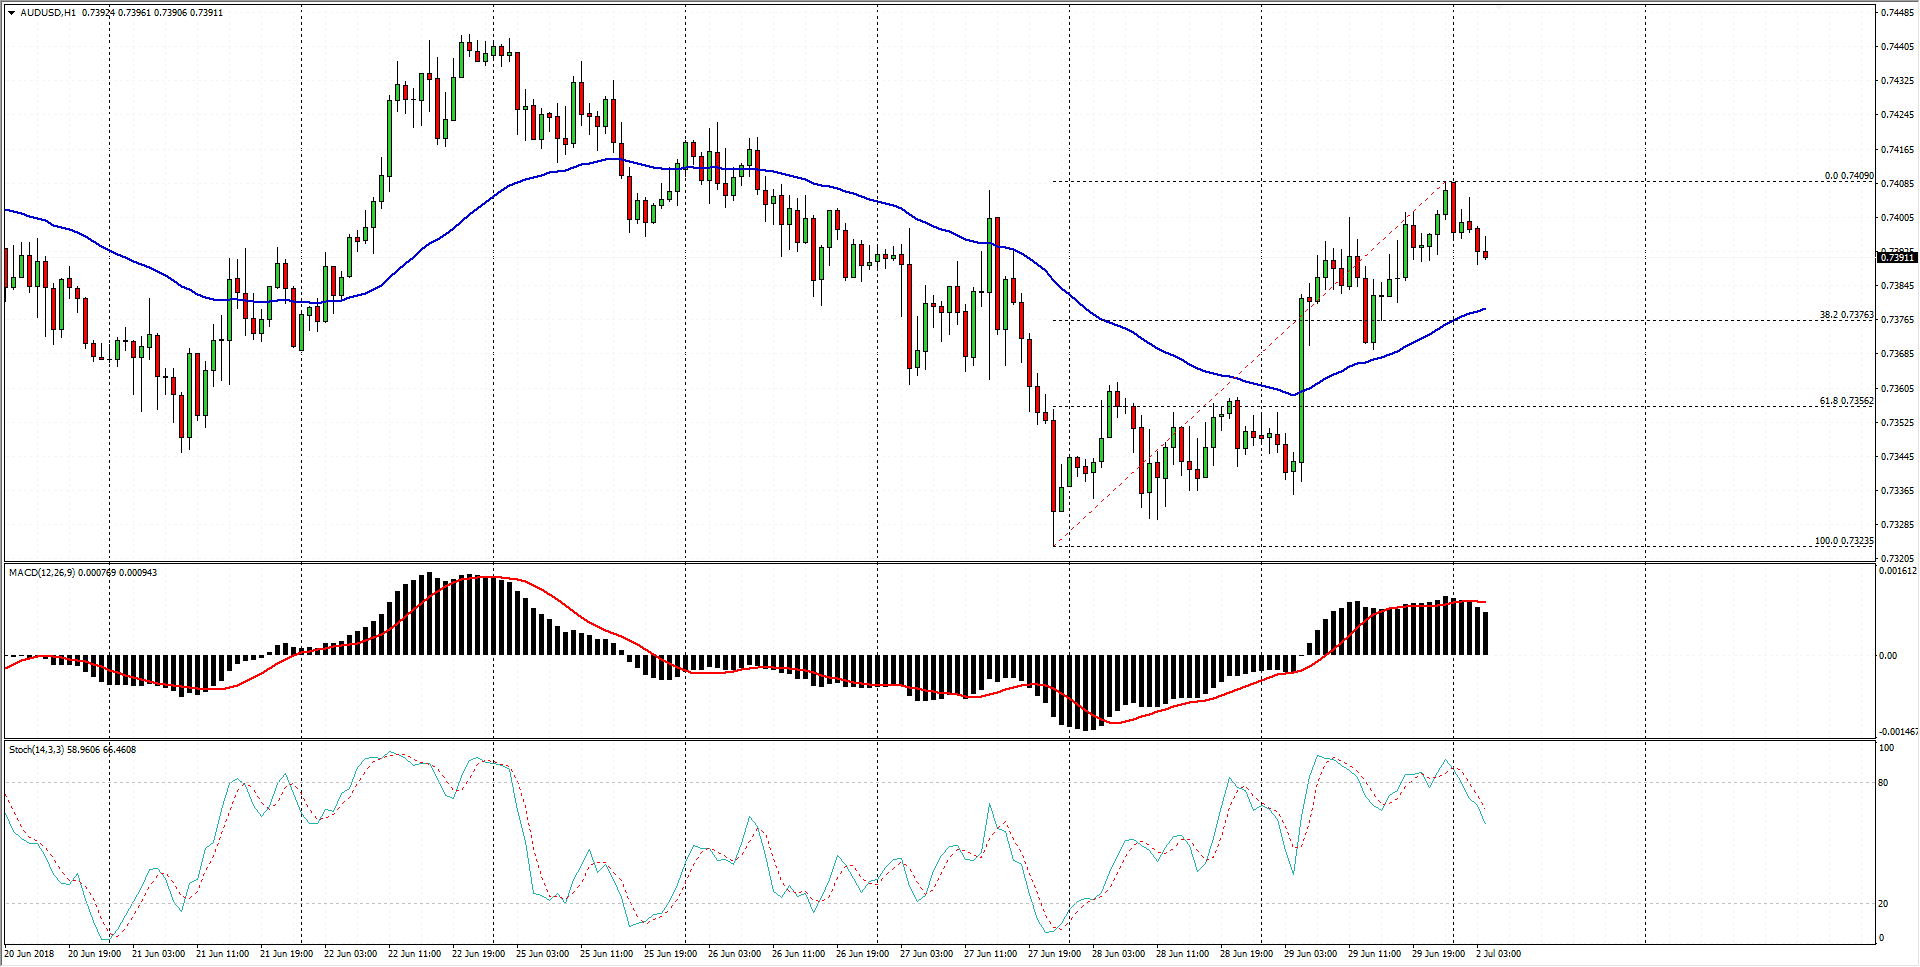Select the Fibonacci 61.8 level label 0.73562
The height and width of the screenshot is (967, 1920).
(1846, 401)
